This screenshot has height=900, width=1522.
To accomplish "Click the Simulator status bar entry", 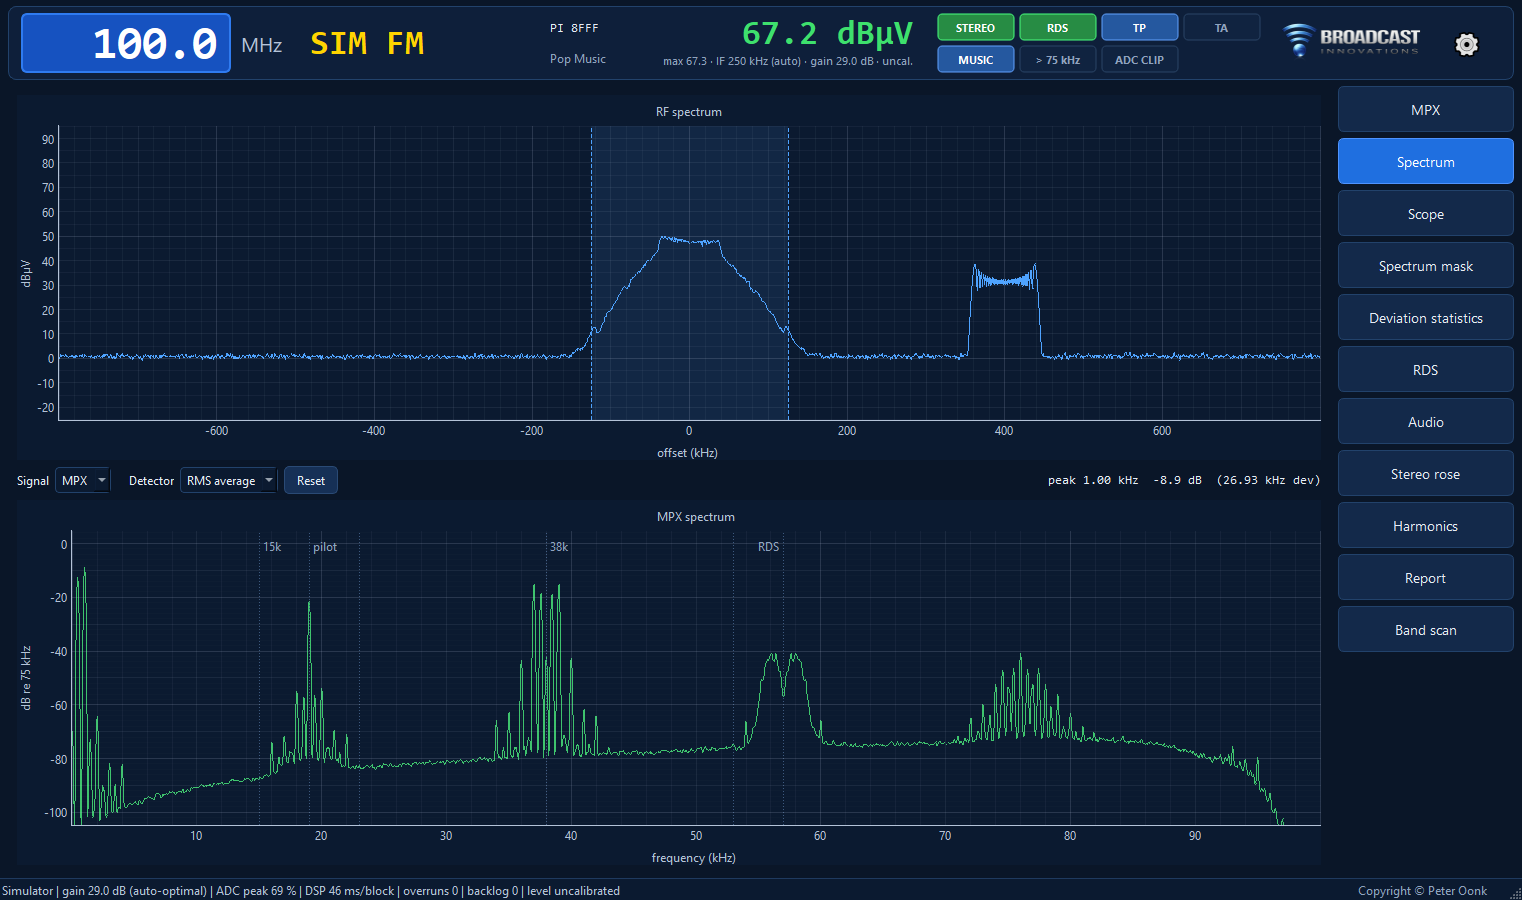I will pos(28,891).
